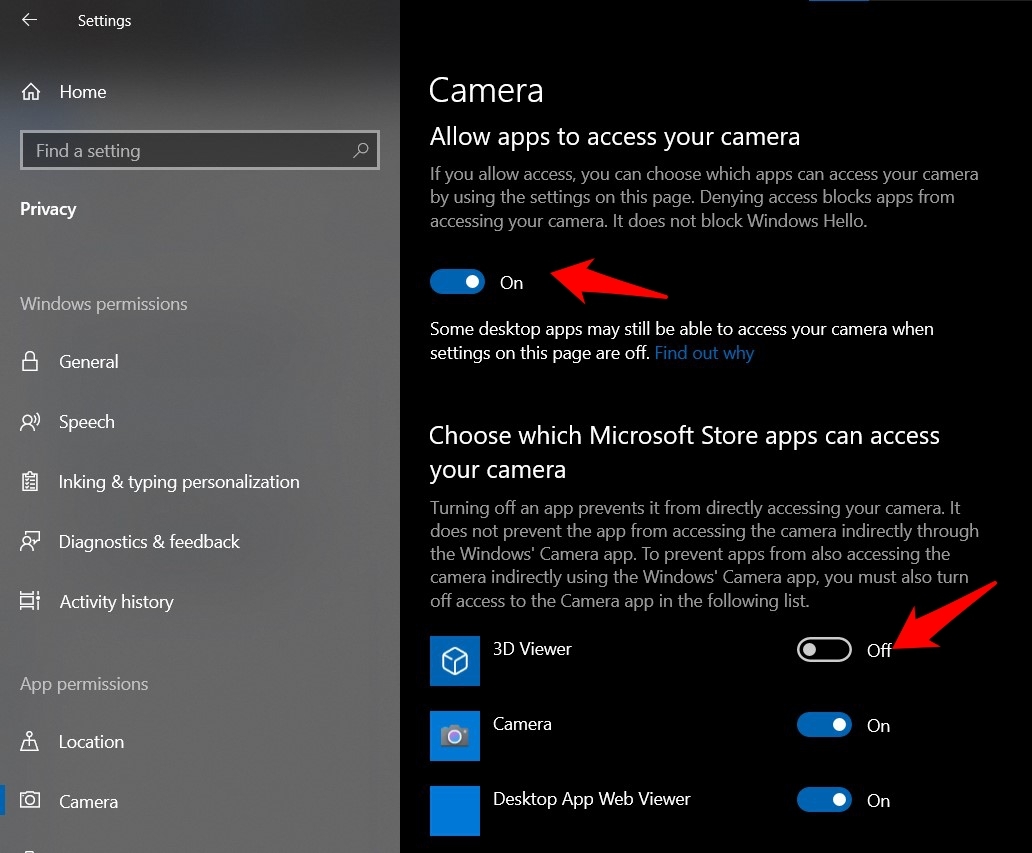
Task: Click Choose which Microsoft Store apps heading
Action: tap(684, 453)
